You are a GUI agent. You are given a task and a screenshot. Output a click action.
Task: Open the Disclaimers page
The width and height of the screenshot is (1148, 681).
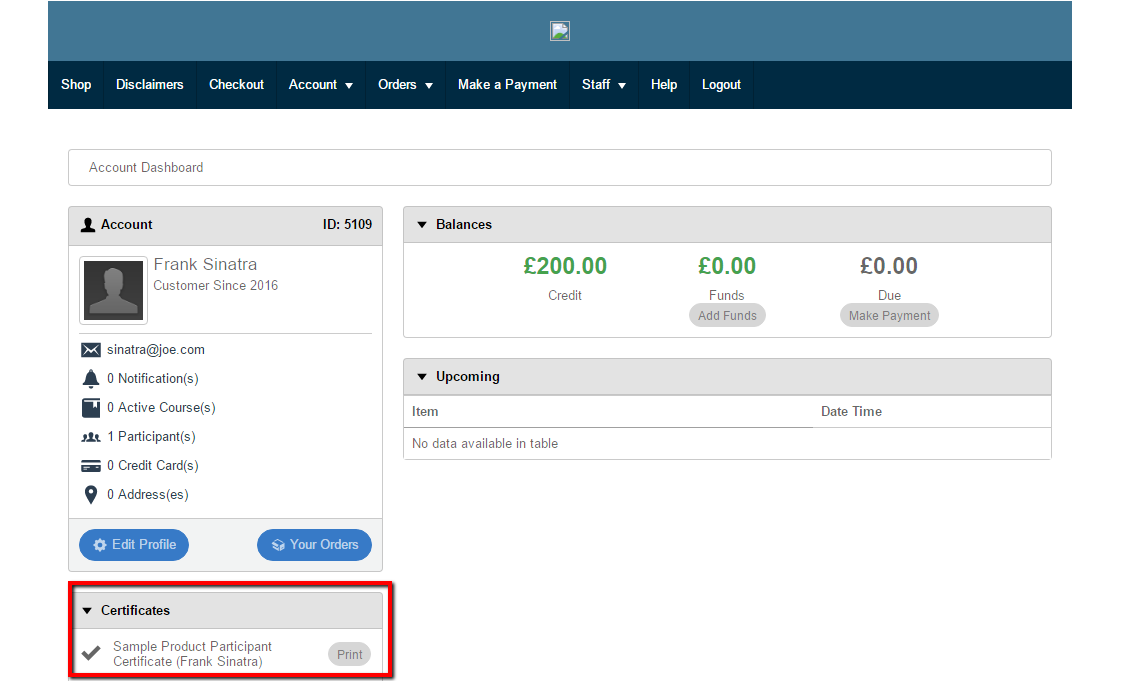click(x=149, y=85)
